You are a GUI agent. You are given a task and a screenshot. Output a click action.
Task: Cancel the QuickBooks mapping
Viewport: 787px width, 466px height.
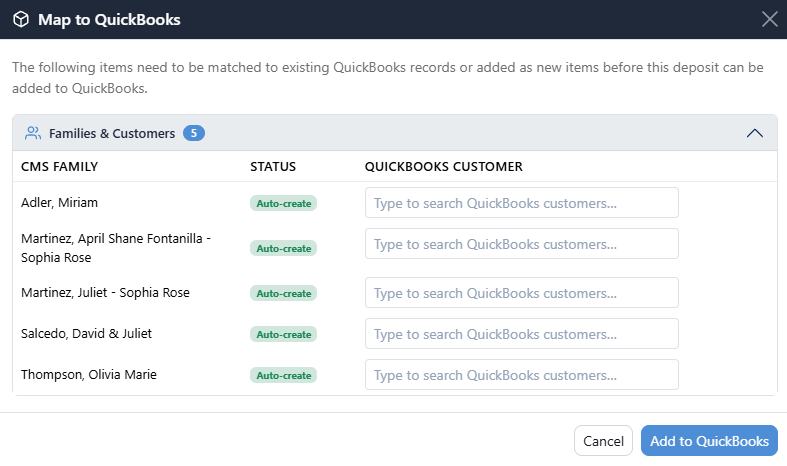pyautogui.click(x=603, y=441)
